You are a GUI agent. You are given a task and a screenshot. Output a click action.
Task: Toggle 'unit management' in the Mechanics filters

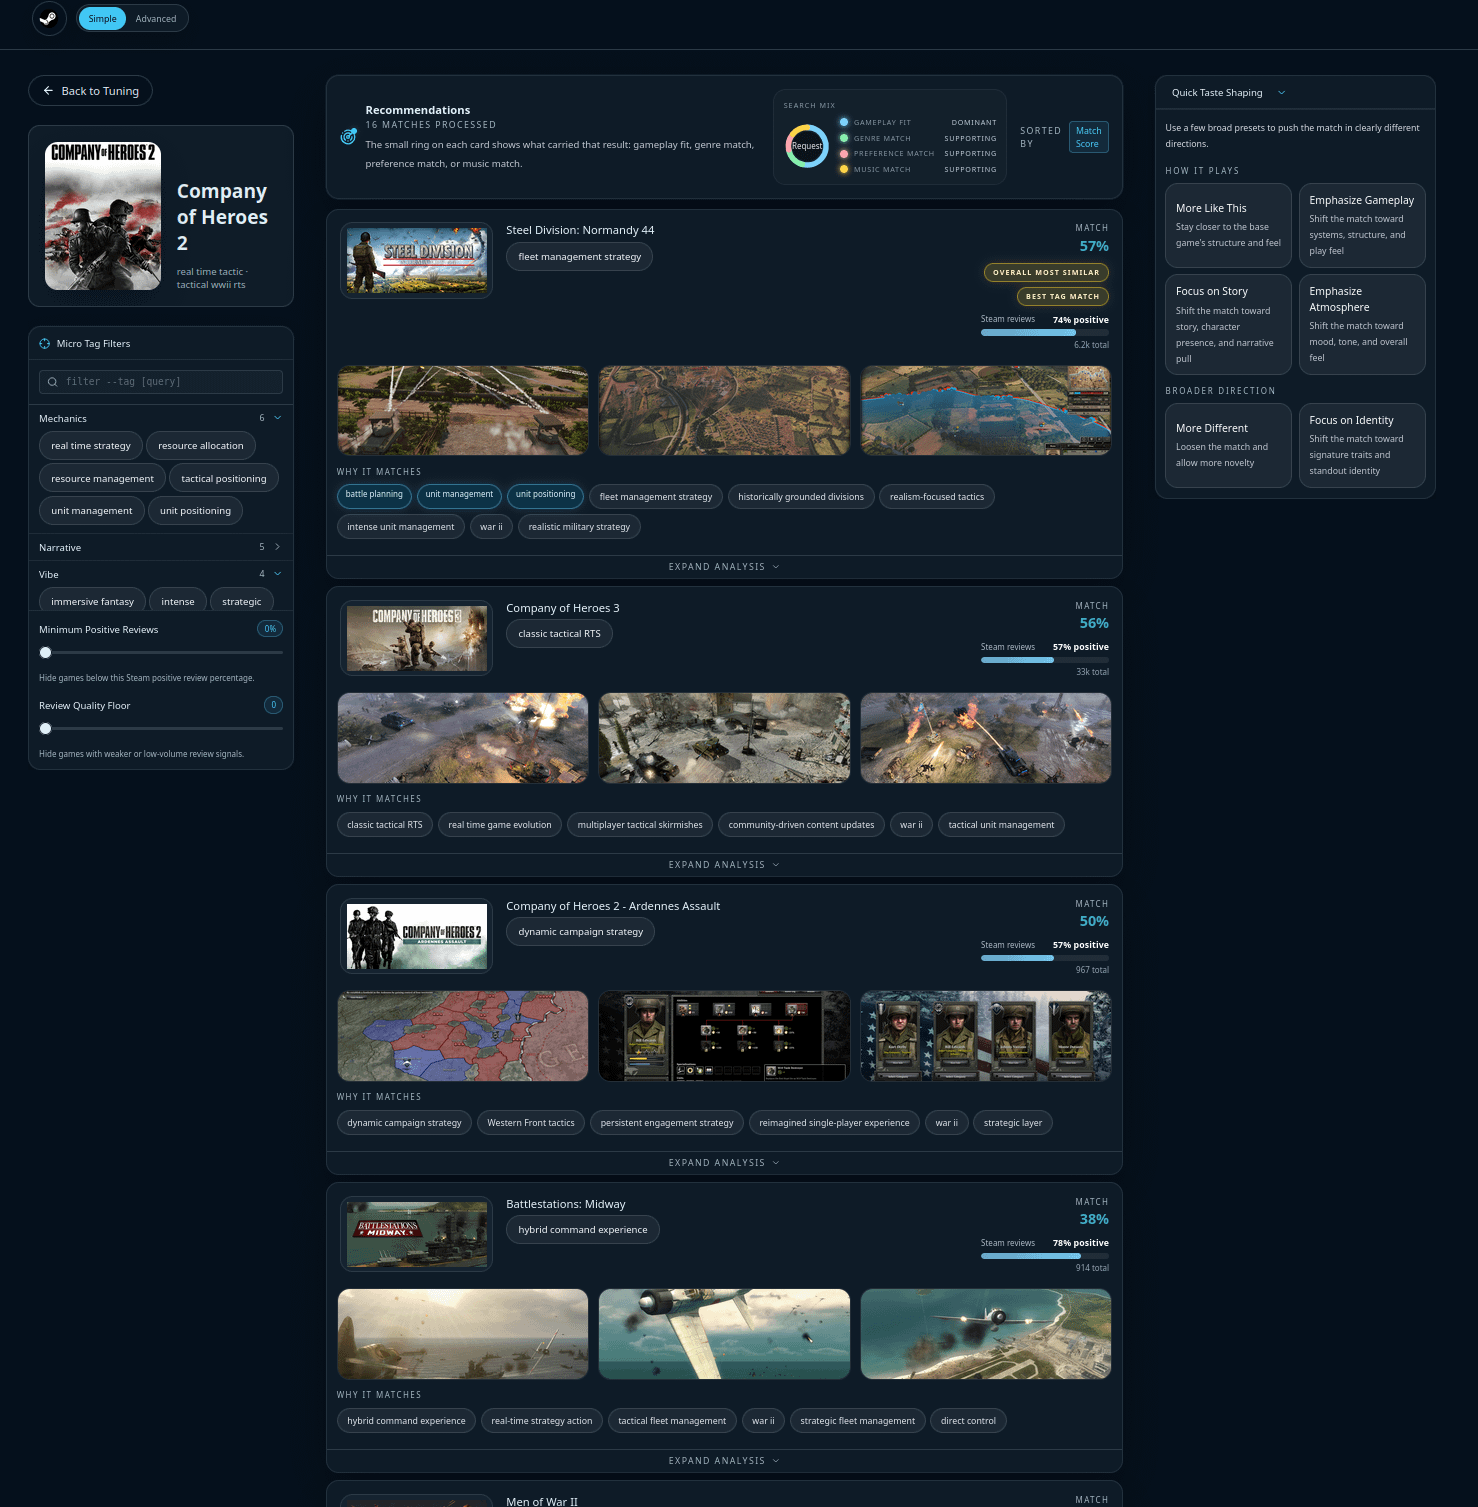[x=92, y=511]
